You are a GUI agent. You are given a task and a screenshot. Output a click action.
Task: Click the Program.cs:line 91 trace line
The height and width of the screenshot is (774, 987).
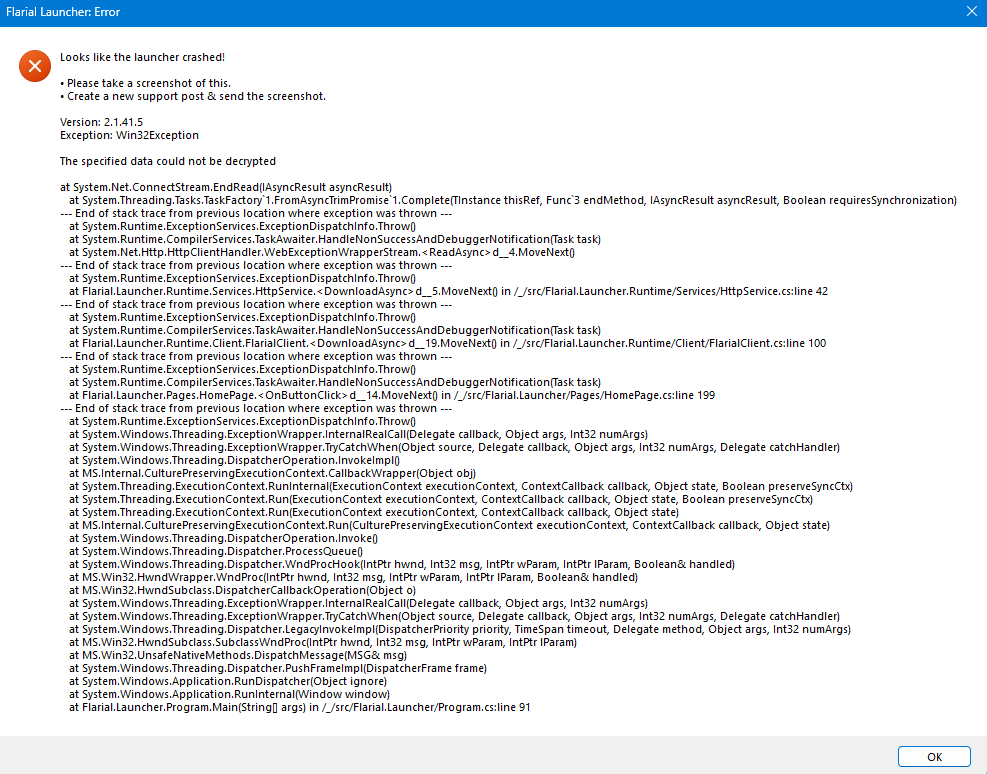[300, 707]
